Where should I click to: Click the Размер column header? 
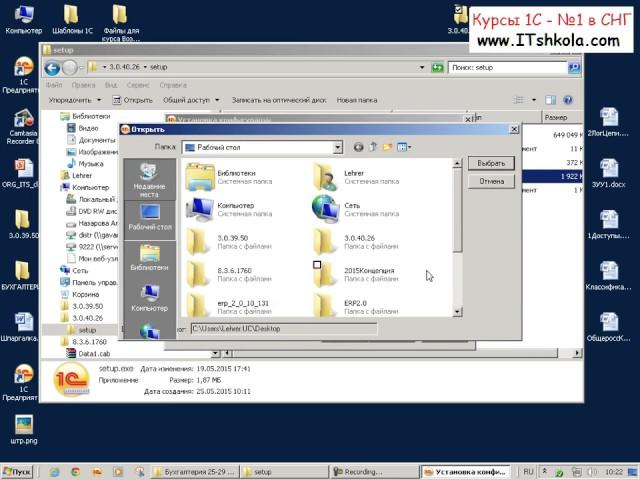point(562,117)
